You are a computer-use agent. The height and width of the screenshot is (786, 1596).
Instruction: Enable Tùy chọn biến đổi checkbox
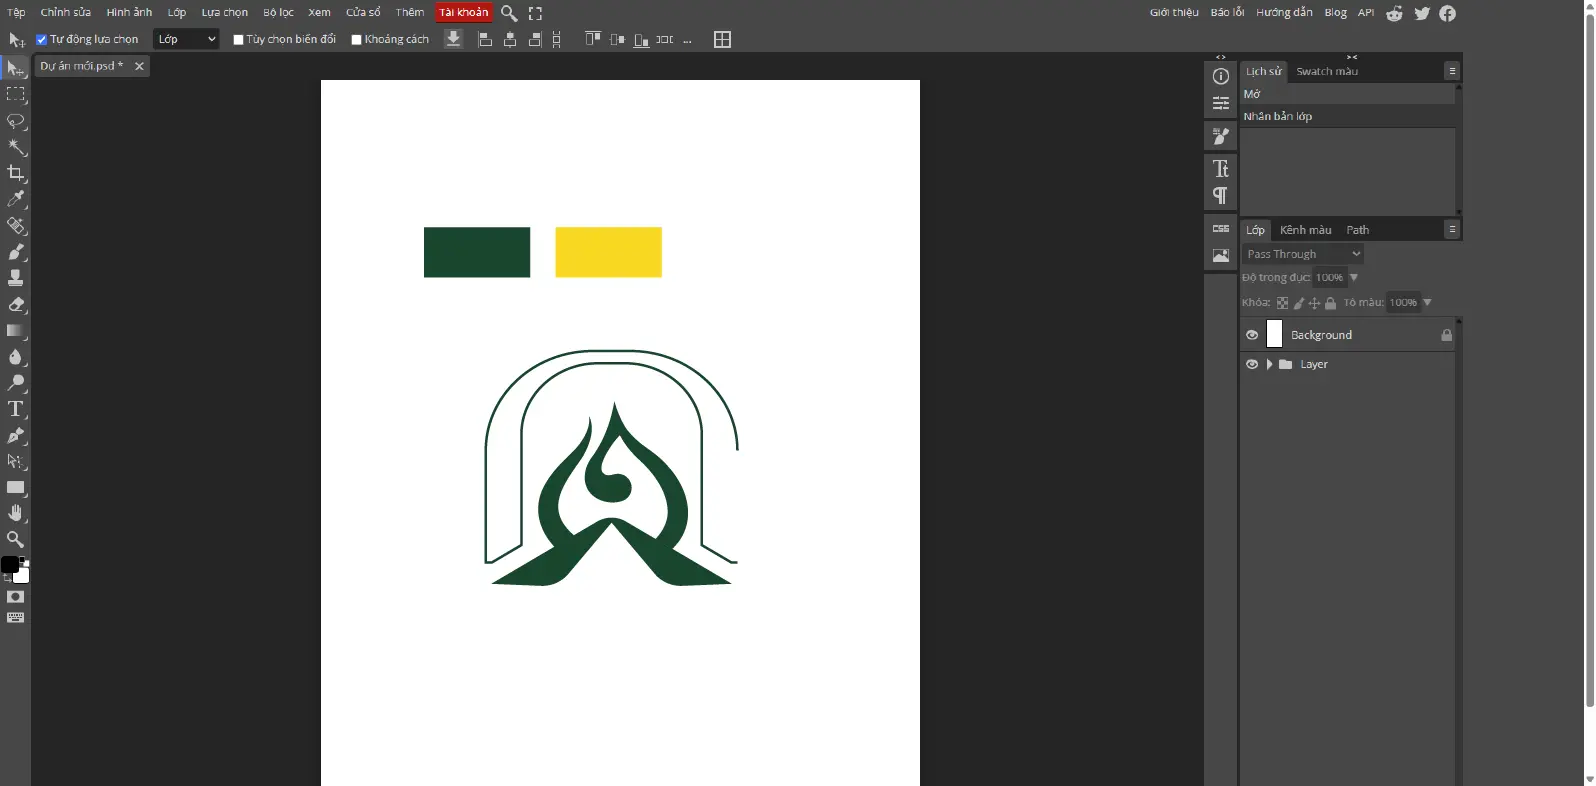point(238,40)
